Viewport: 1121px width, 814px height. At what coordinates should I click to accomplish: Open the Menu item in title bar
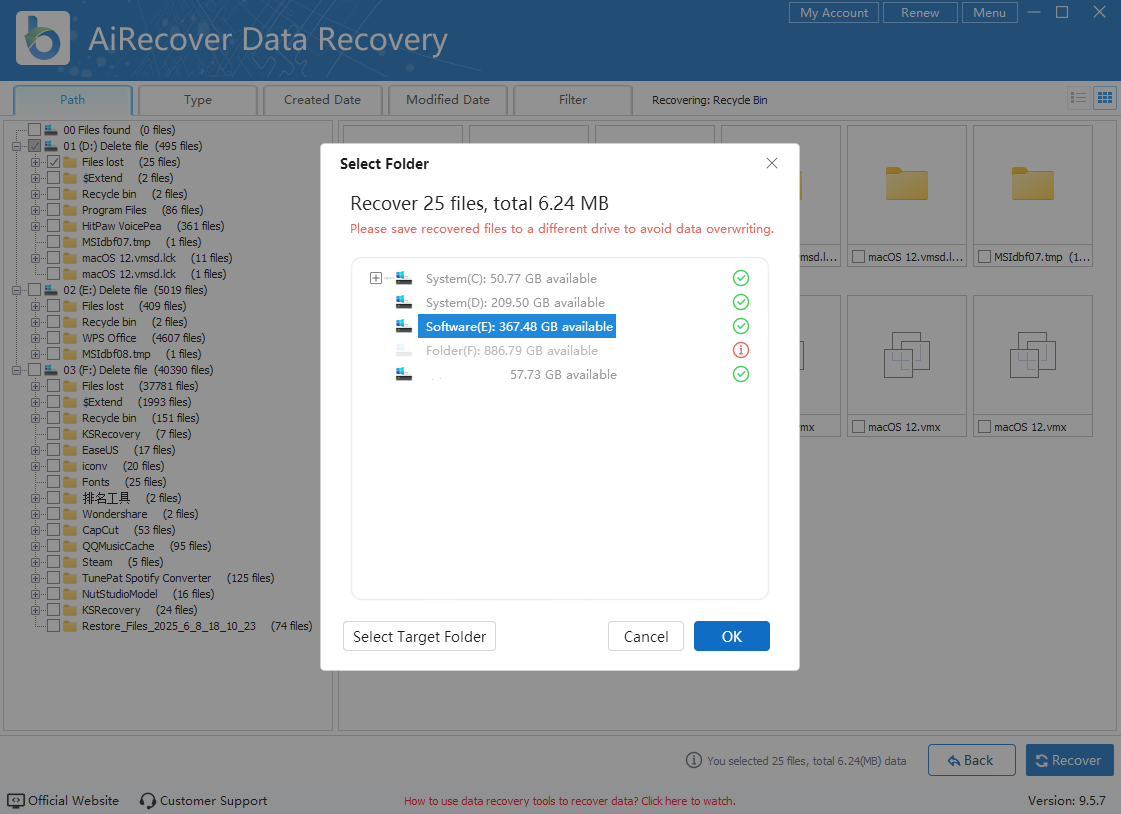click(x=989, y=13)
